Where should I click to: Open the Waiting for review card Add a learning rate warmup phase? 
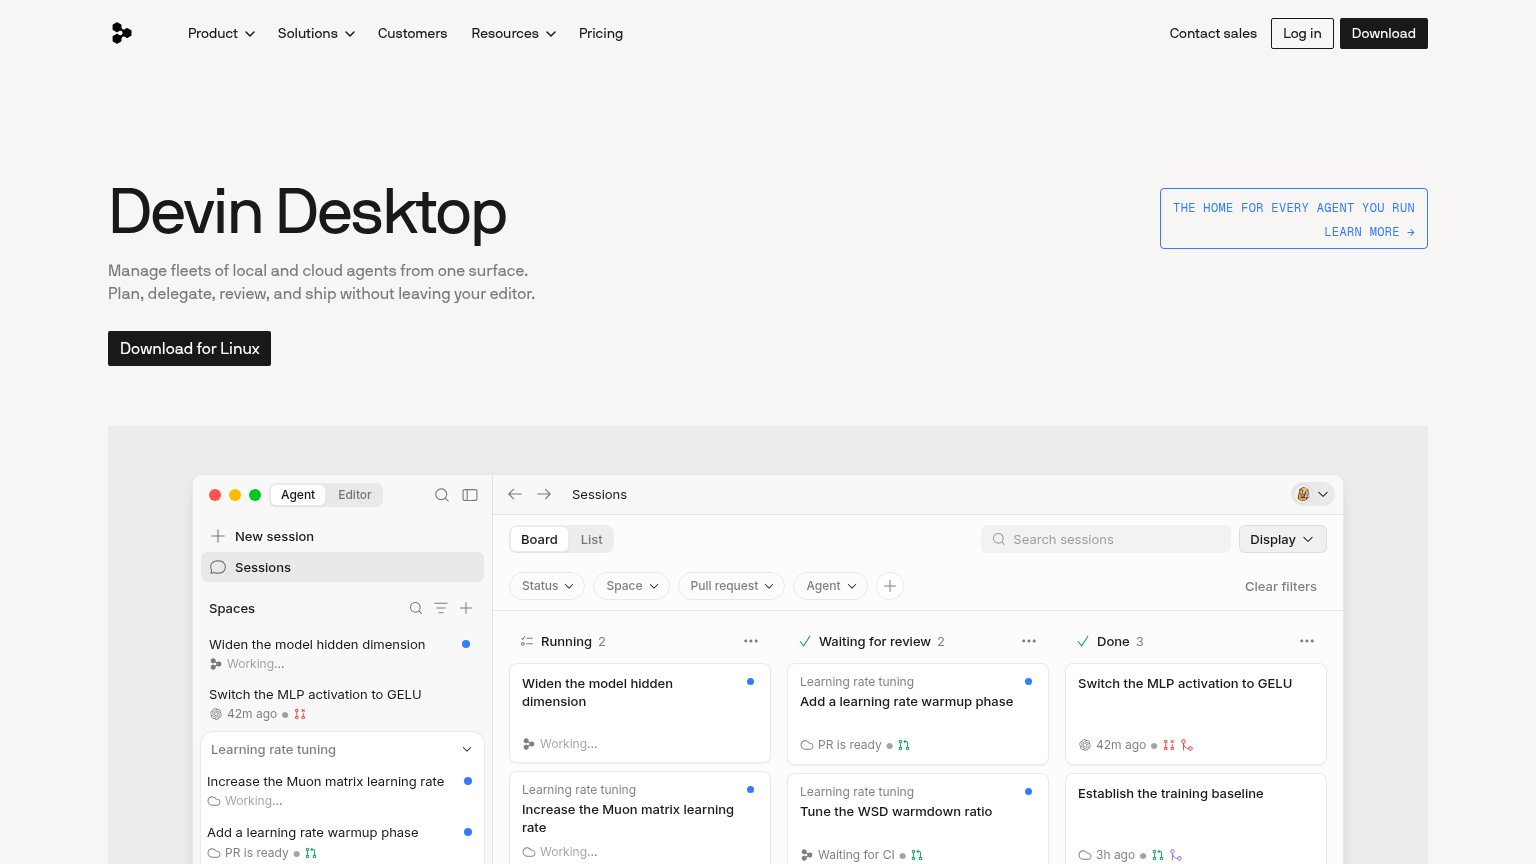click(x=918, y=714)
